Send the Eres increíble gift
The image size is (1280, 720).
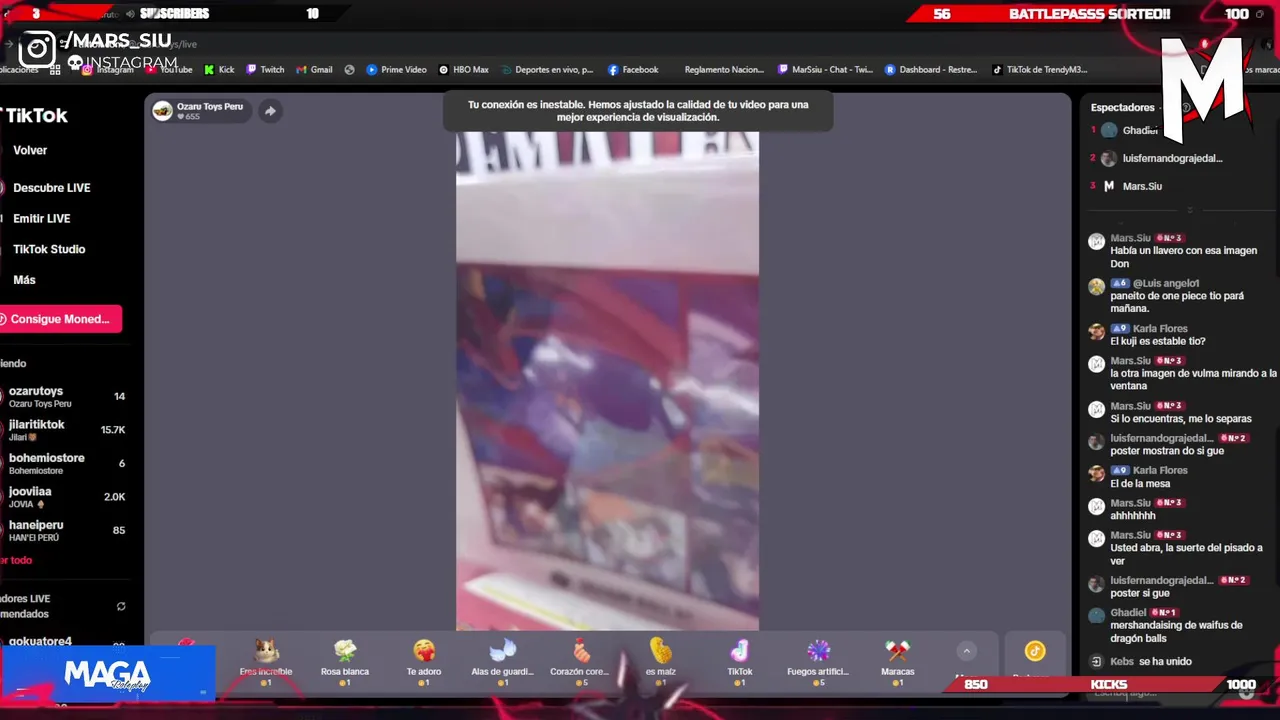click(x=266, y=661)
